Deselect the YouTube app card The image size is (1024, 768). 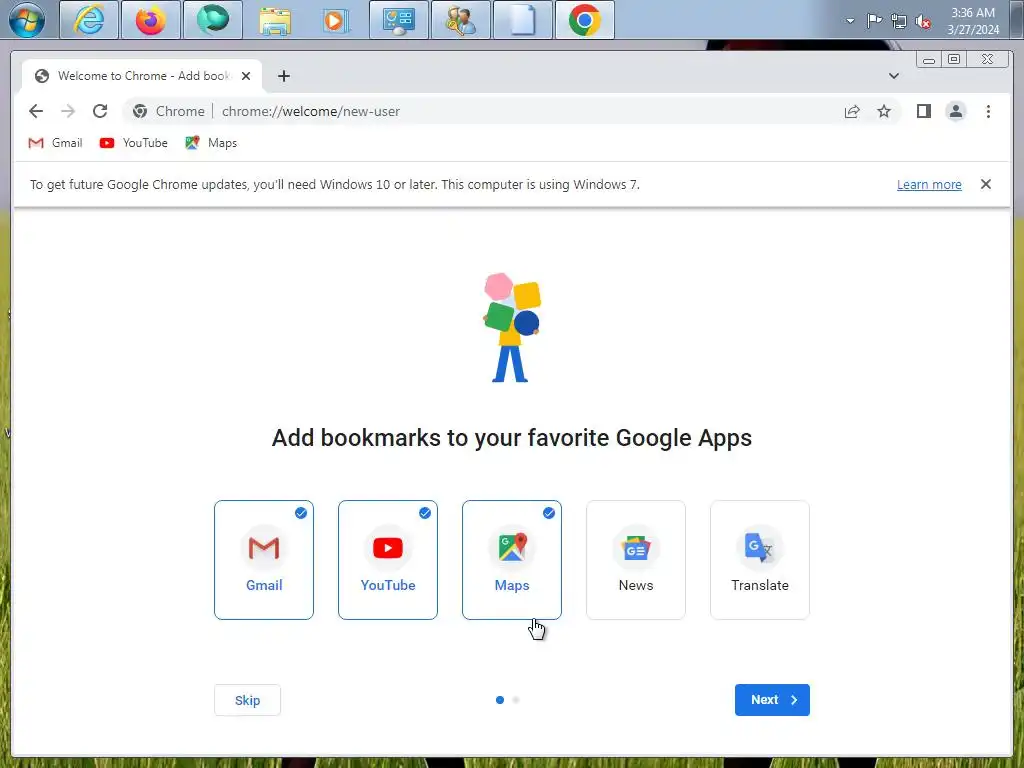tap(388, 560)
